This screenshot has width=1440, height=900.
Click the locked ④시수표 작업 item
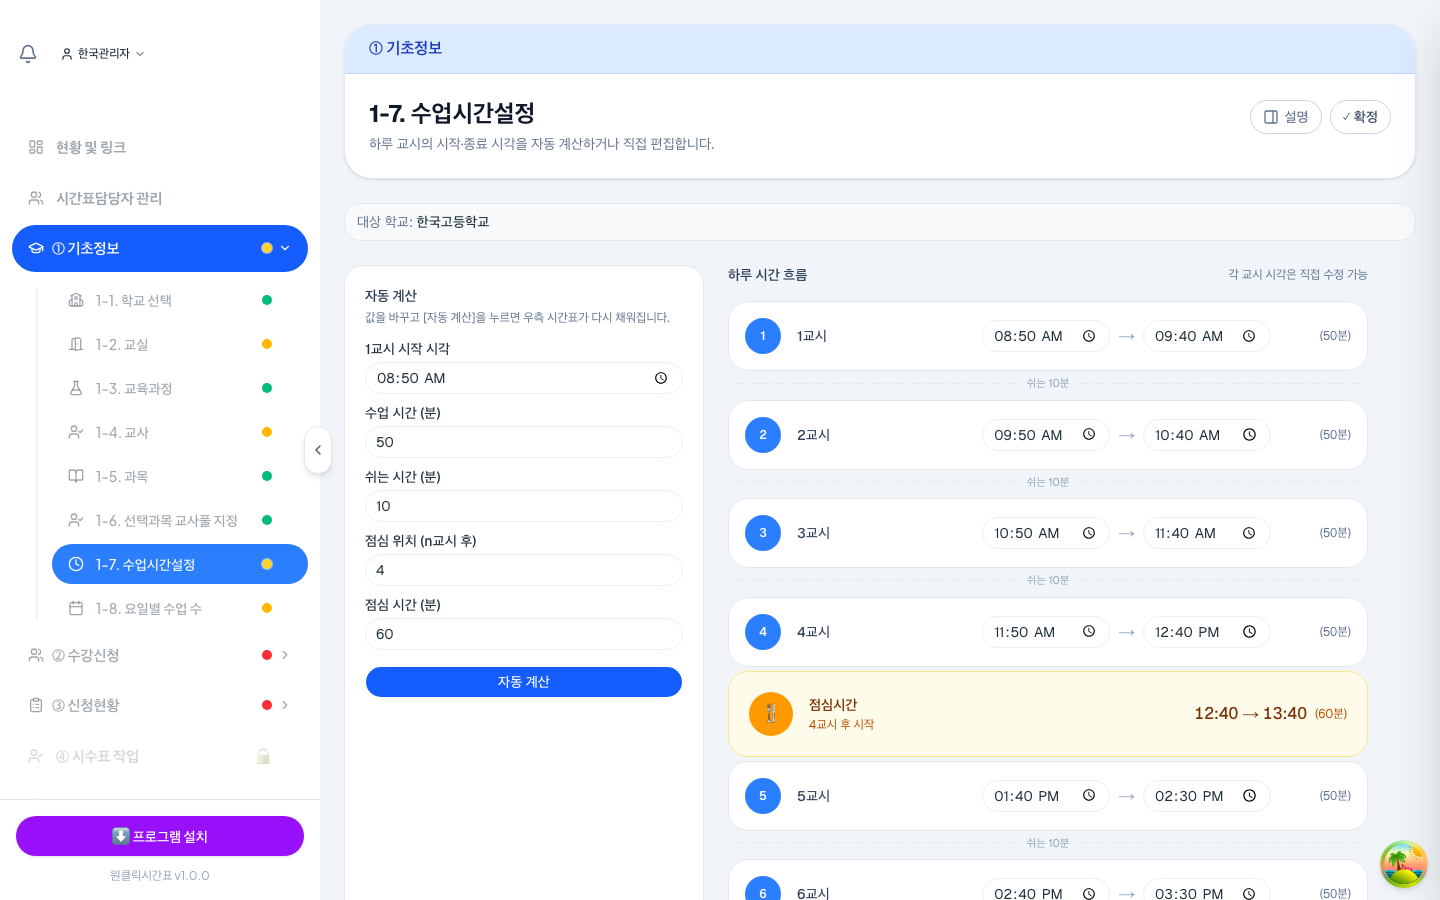tap(160, 756)
